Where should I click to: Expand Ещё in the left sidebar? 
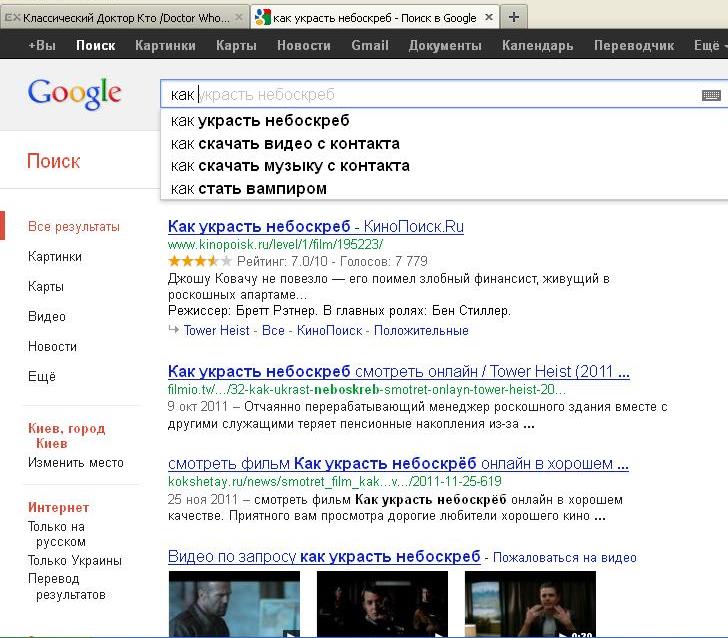[x=42, y=377]
